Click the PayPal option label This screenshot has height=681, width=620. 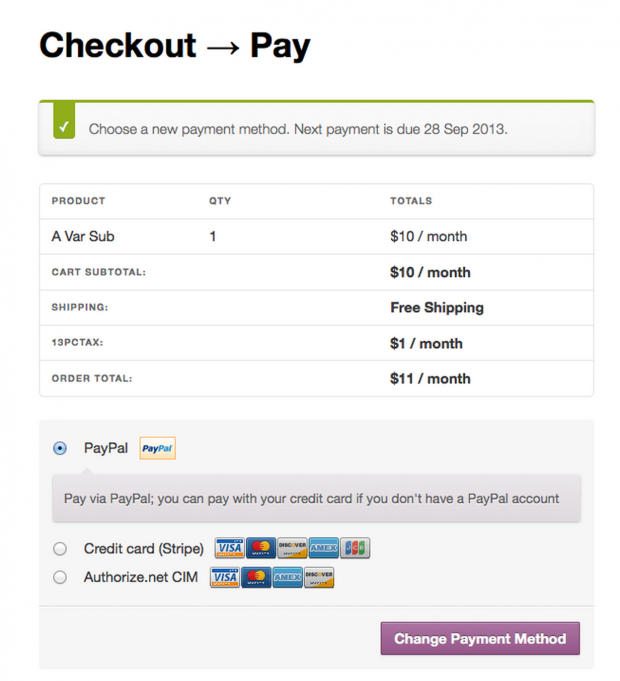point(106,448)
